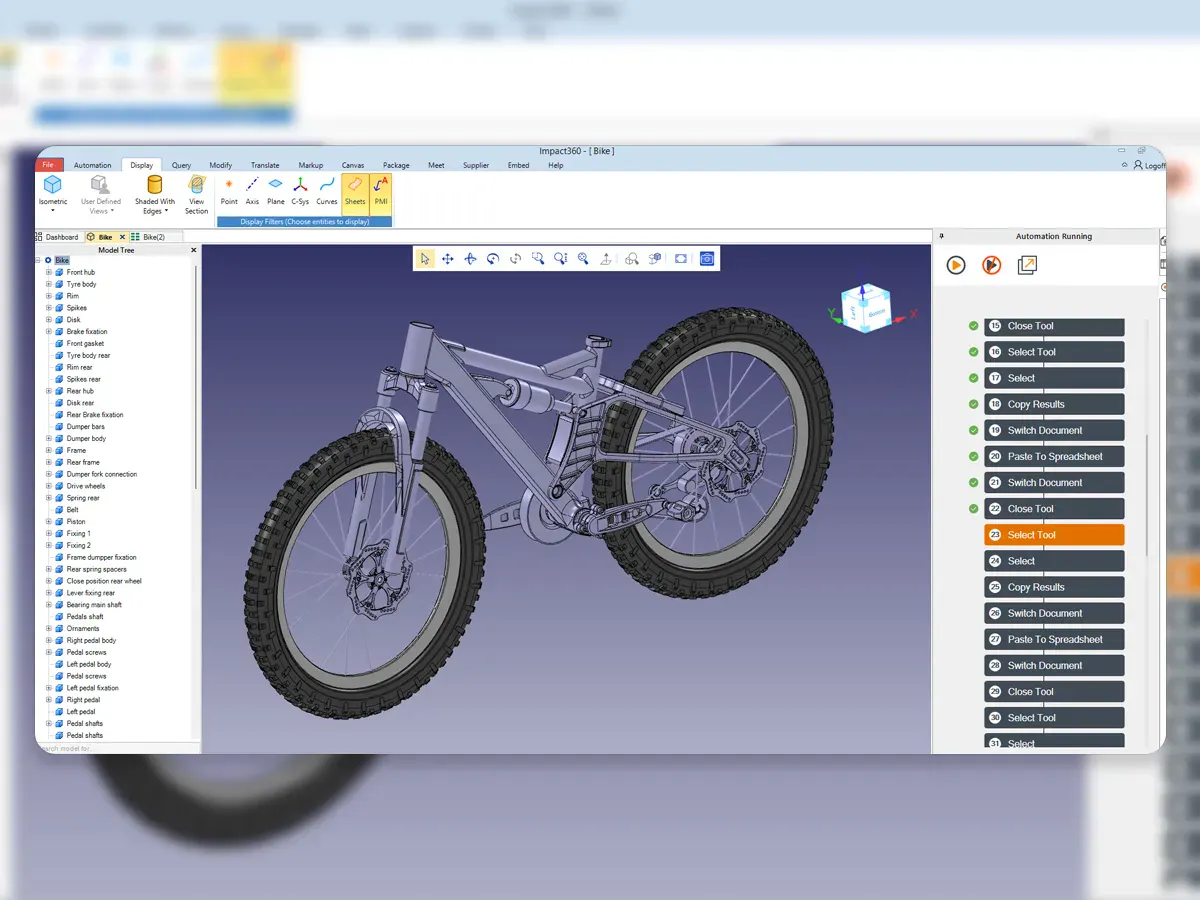Expand the Front hub tree node
Viewport: 1200px width, 900px height.
48,272
